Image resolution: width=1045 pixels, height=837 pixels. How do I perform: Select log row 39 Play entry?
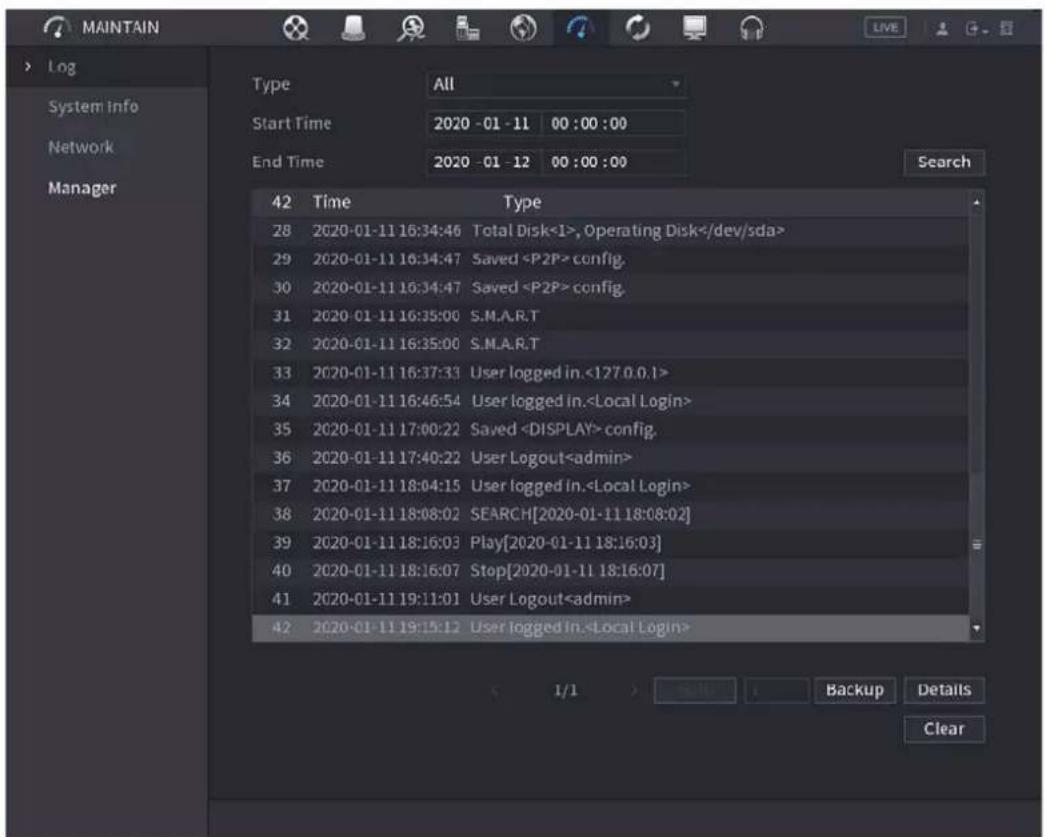tap(610, 542)
